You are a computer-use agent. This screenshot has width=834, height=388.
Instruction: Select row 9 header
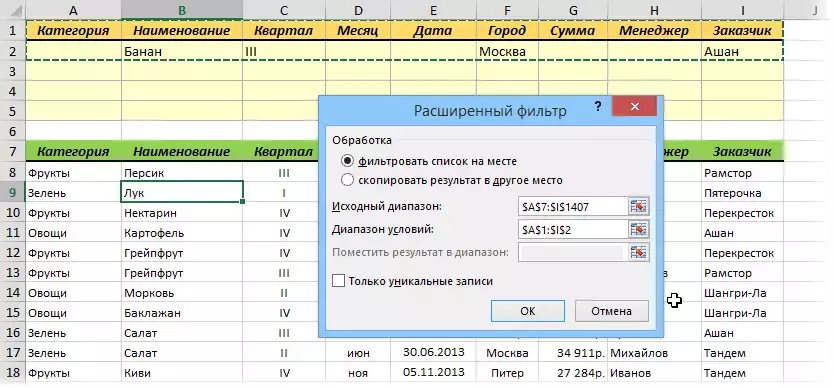point(13,193)
